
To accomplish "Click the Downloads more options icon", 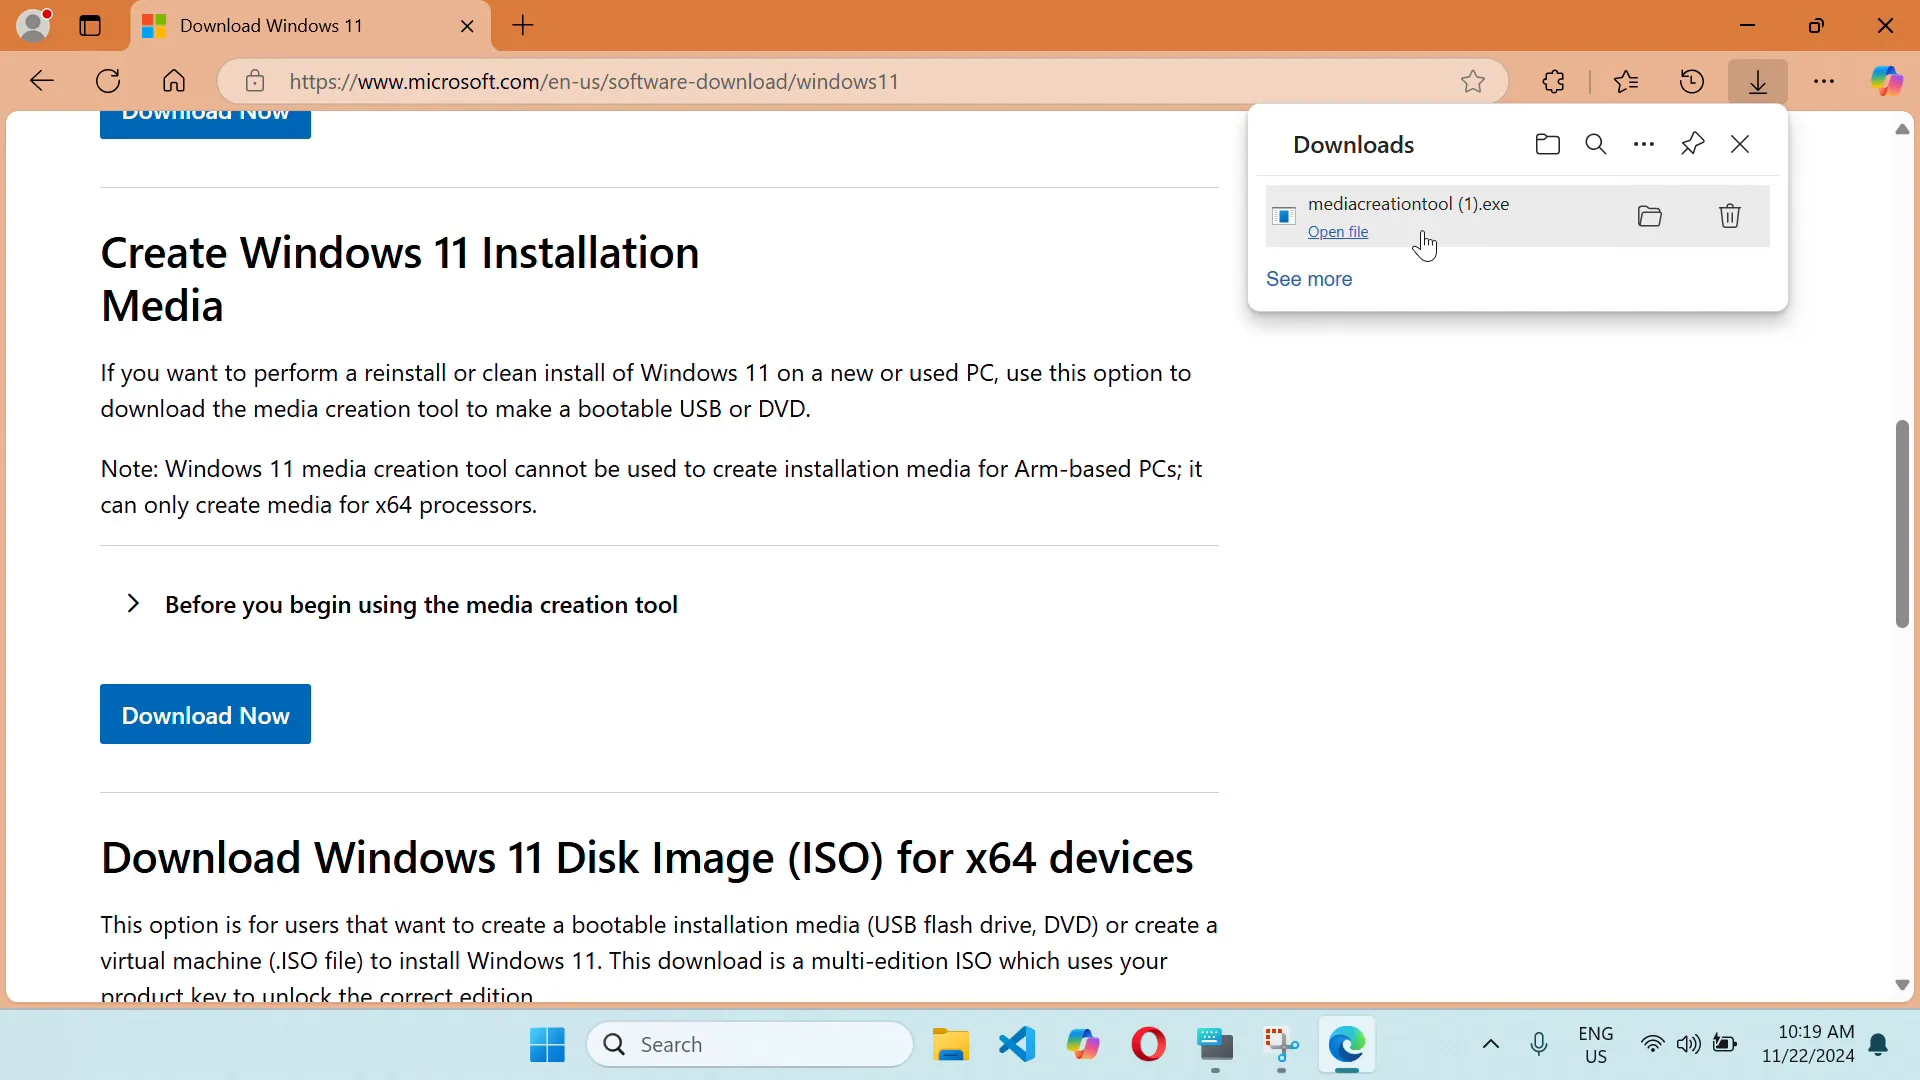I will (1644, 144).
